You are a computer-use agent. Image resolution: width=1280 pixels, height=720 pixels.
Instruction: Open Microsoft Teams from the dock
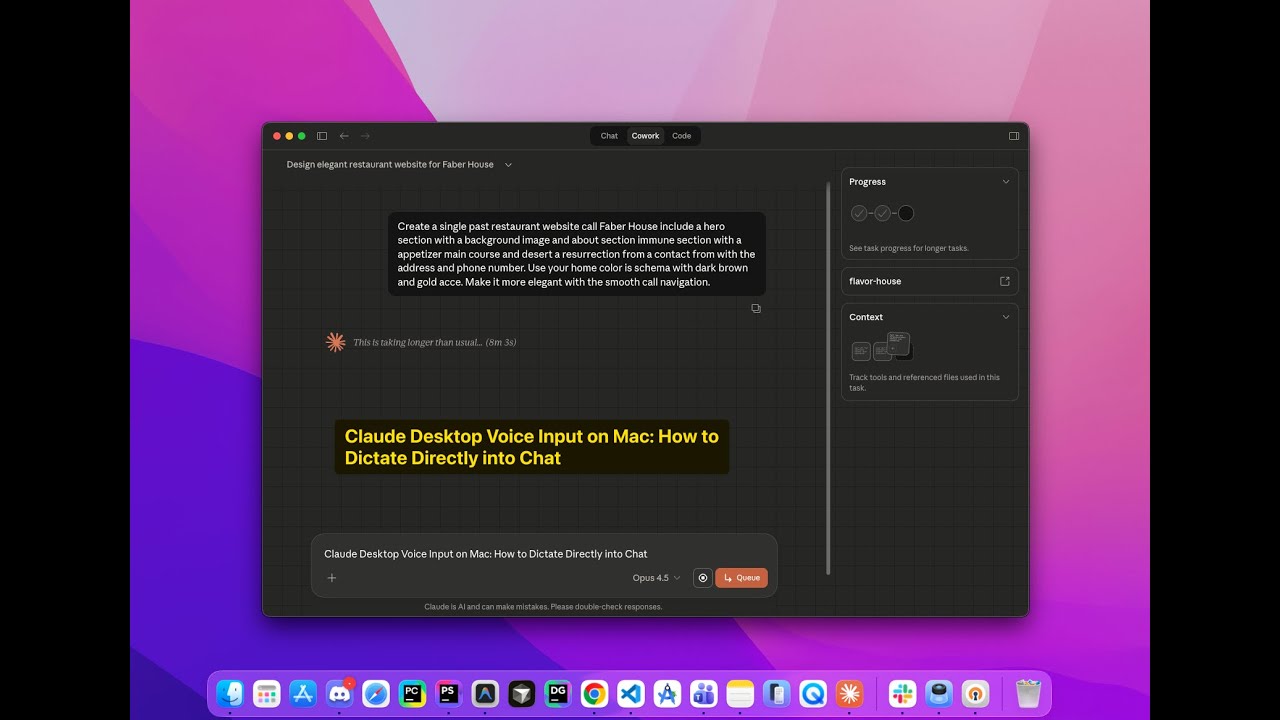703,693
